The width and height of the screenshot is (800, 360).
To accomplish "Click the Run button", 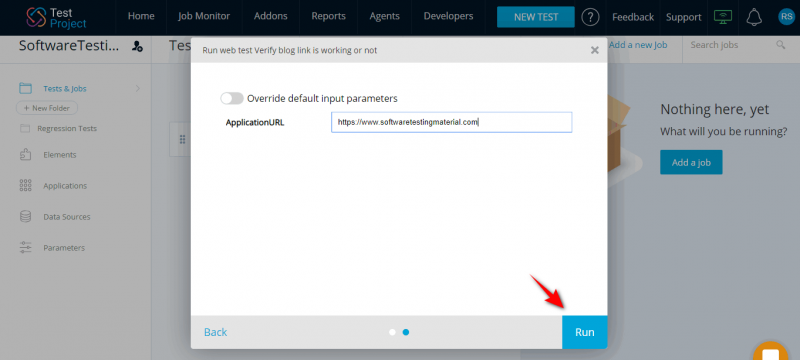I will point(585,332).
